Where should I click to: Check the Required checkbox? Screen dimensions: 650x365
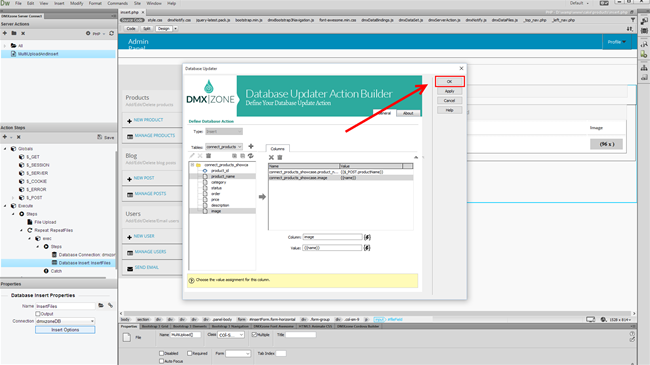[189, 353]
